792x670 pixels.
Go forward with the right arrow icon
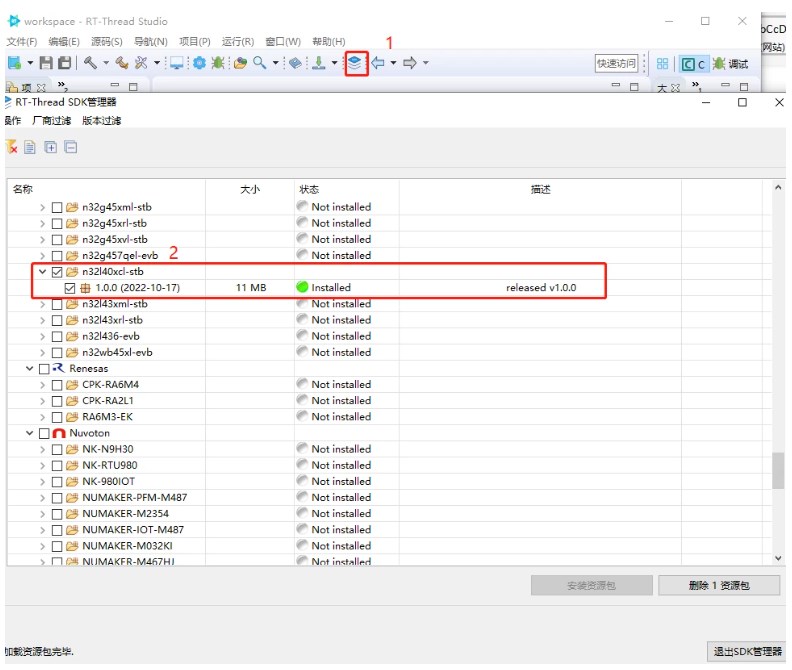(x=410, y=63)
